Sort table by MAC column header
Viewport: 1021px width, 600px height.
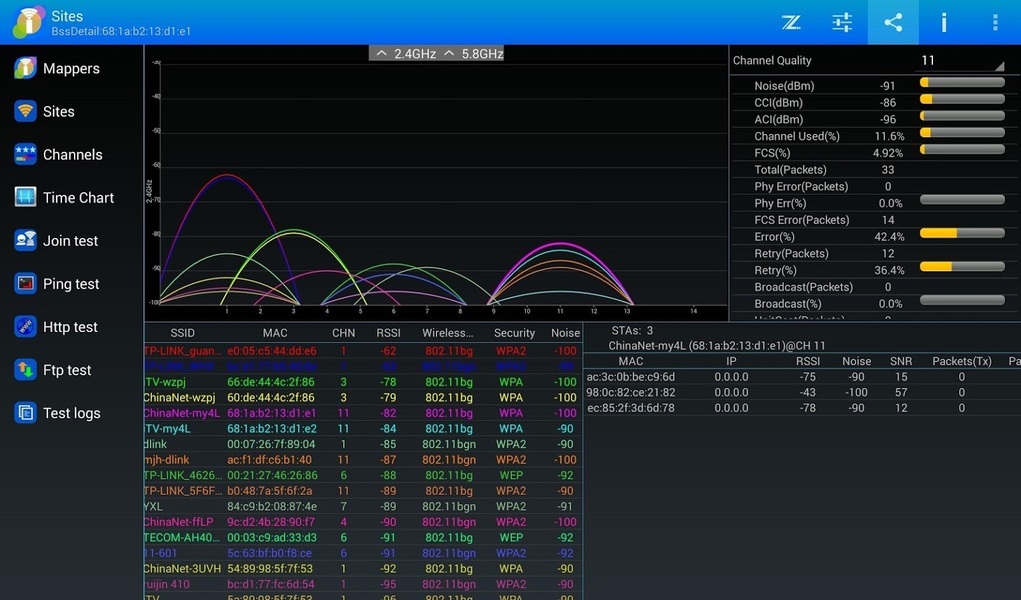[275, 333]
